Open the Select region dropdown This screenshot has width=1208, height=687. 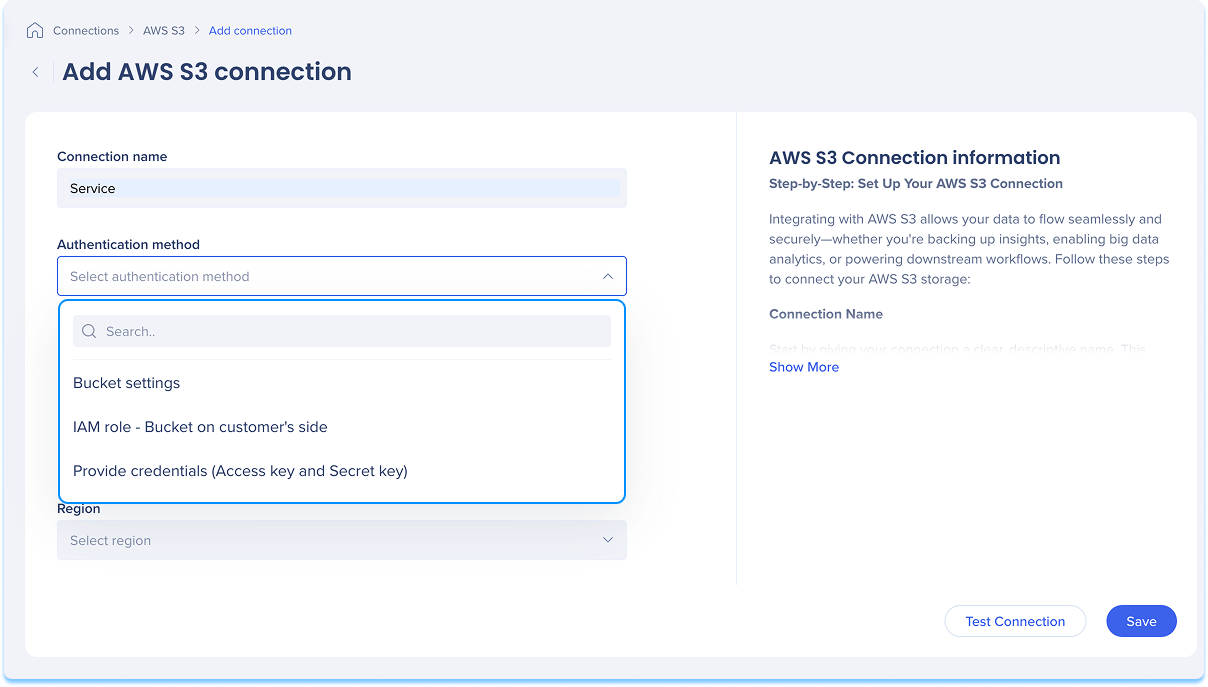[342, 540]
